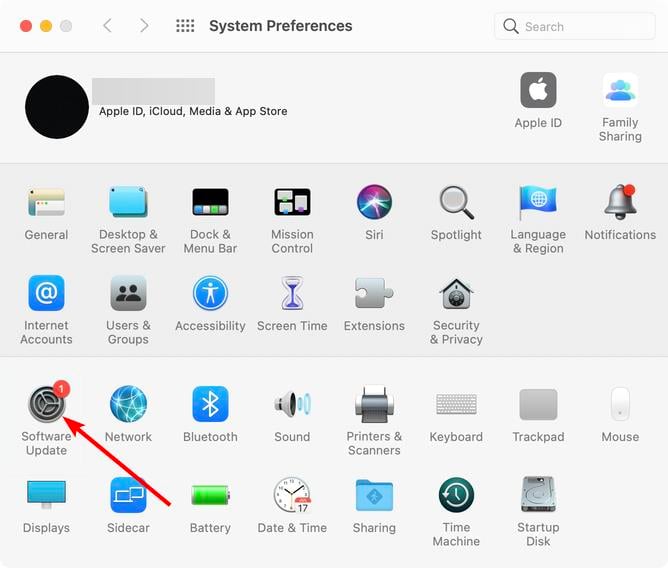Image resolution: width=668 pixels, height=568 pixels.
Task: Click the Search field
Action: (574, 26)
